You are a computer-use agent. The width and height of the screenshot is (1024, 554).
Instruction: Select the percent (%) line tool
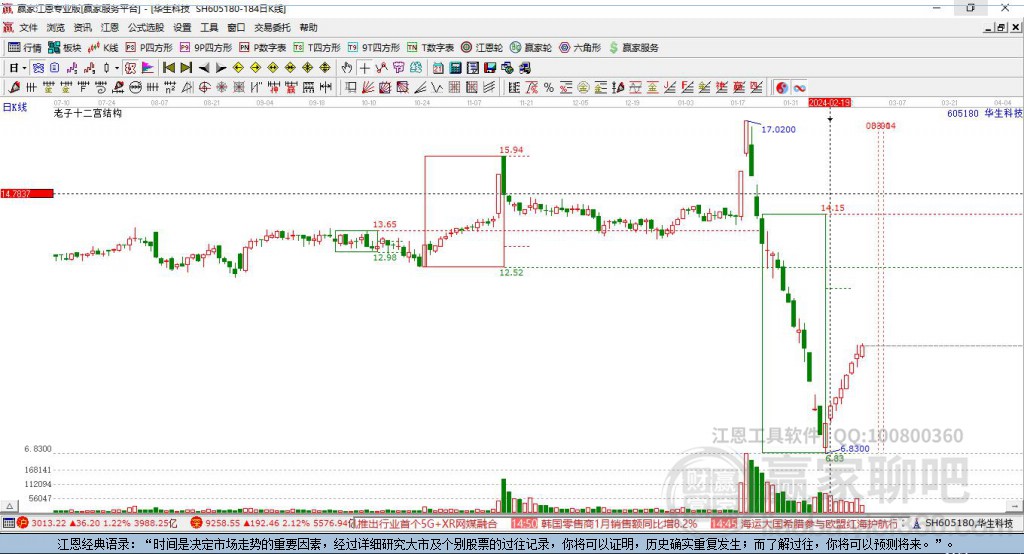point(549,88)
